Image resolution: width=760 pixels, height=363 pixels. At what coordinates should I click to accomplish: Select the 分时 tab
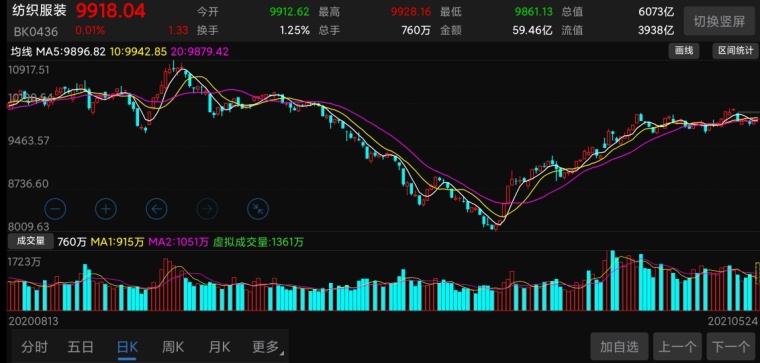(x=34, y=347)
